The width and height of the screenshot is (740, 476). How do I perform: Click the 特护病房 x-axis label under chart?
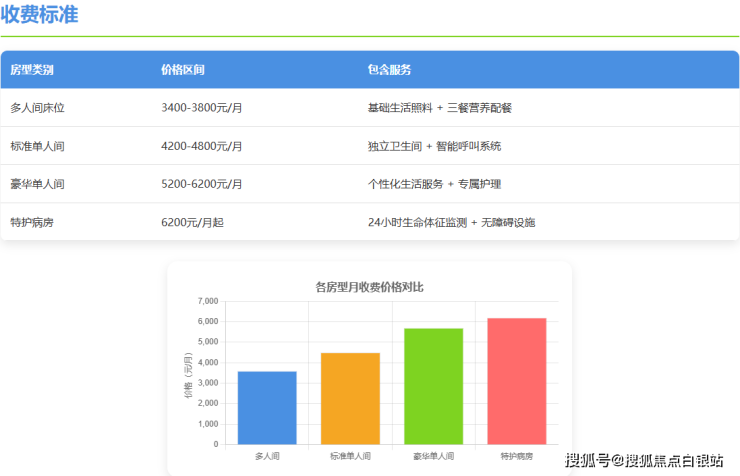pos(517,455)
